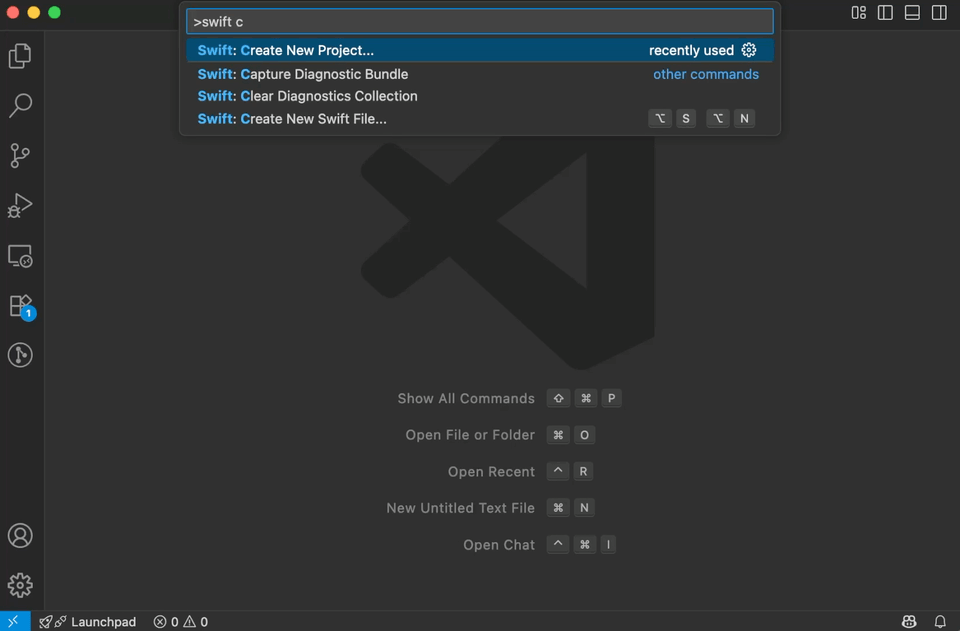Open the Git Graph activity bar icon
Image resolution: width=960 pixels, height=631 pixels.
pyautogui.click(x=20, y=355)
